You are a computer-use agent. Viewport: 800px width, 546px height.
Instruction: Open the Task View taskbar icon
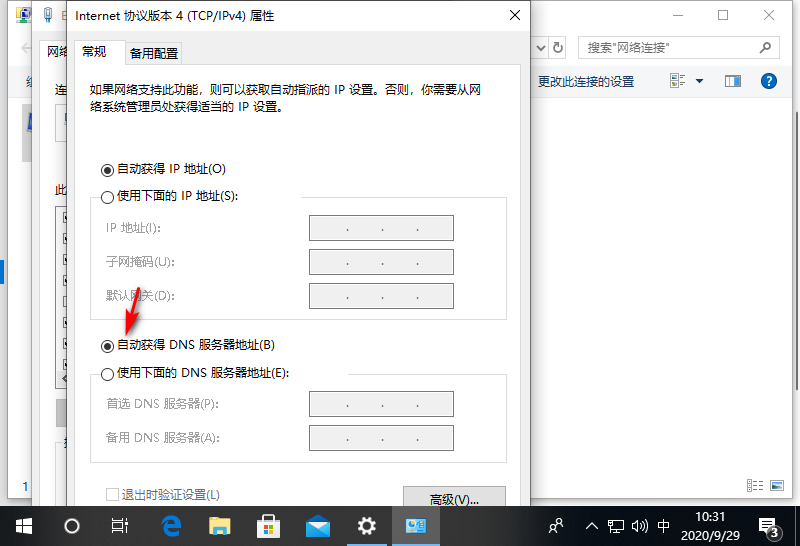click(120, 525)
